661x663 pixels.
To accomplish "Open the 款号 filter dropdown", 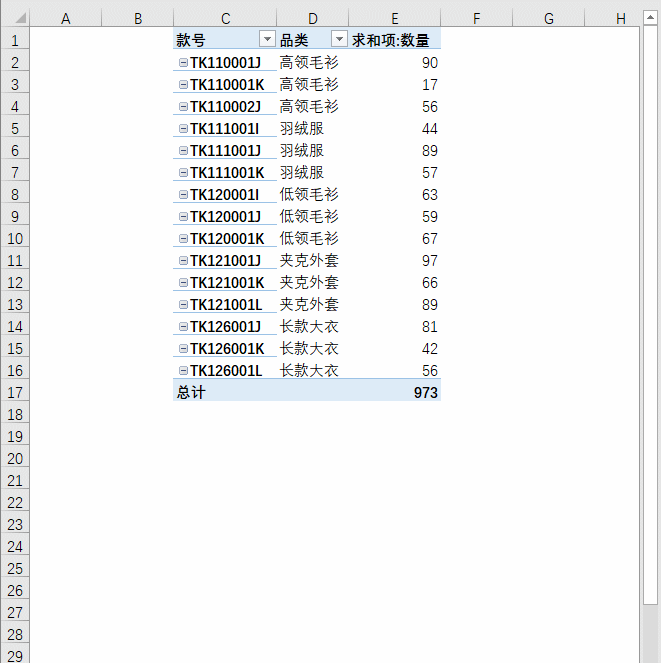I will click(267, 39).
